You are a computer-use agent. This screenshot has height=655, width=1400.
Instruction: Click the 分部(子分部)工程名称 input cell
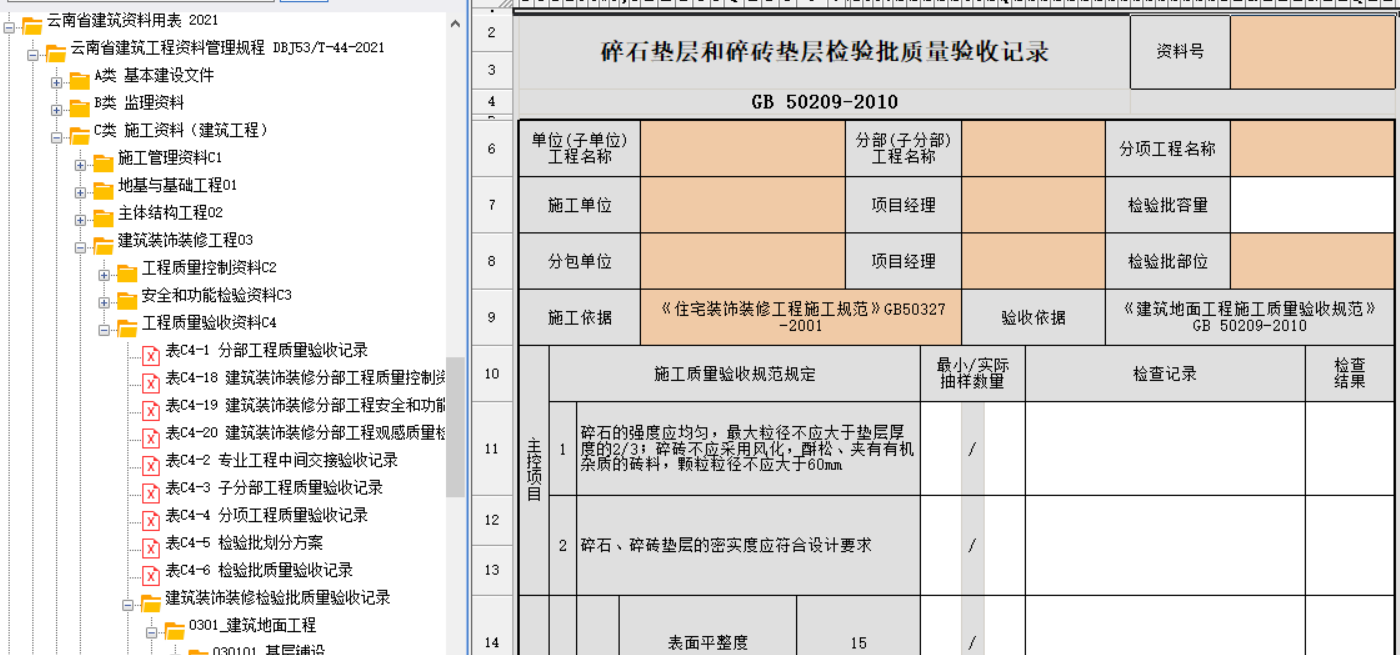point(1033,150)
